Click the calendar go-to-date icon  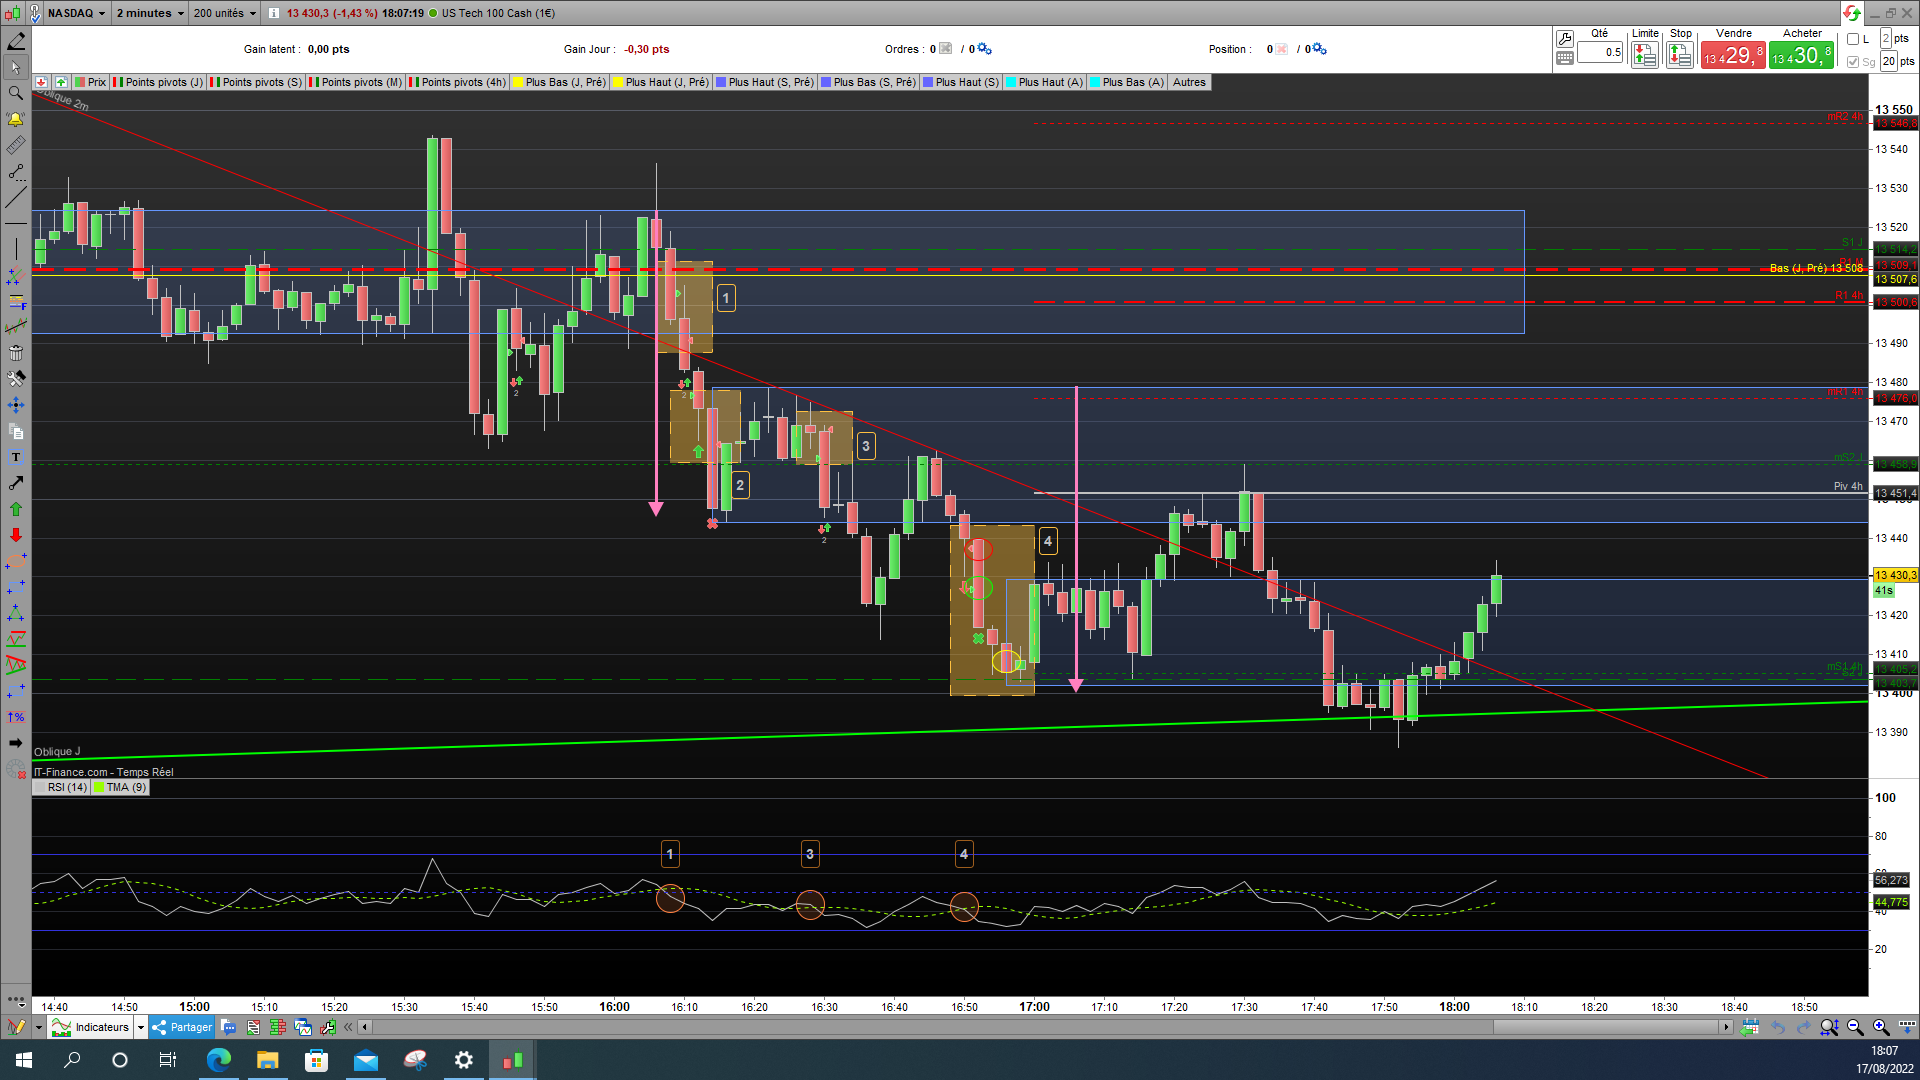(x=1749, y=1027)
